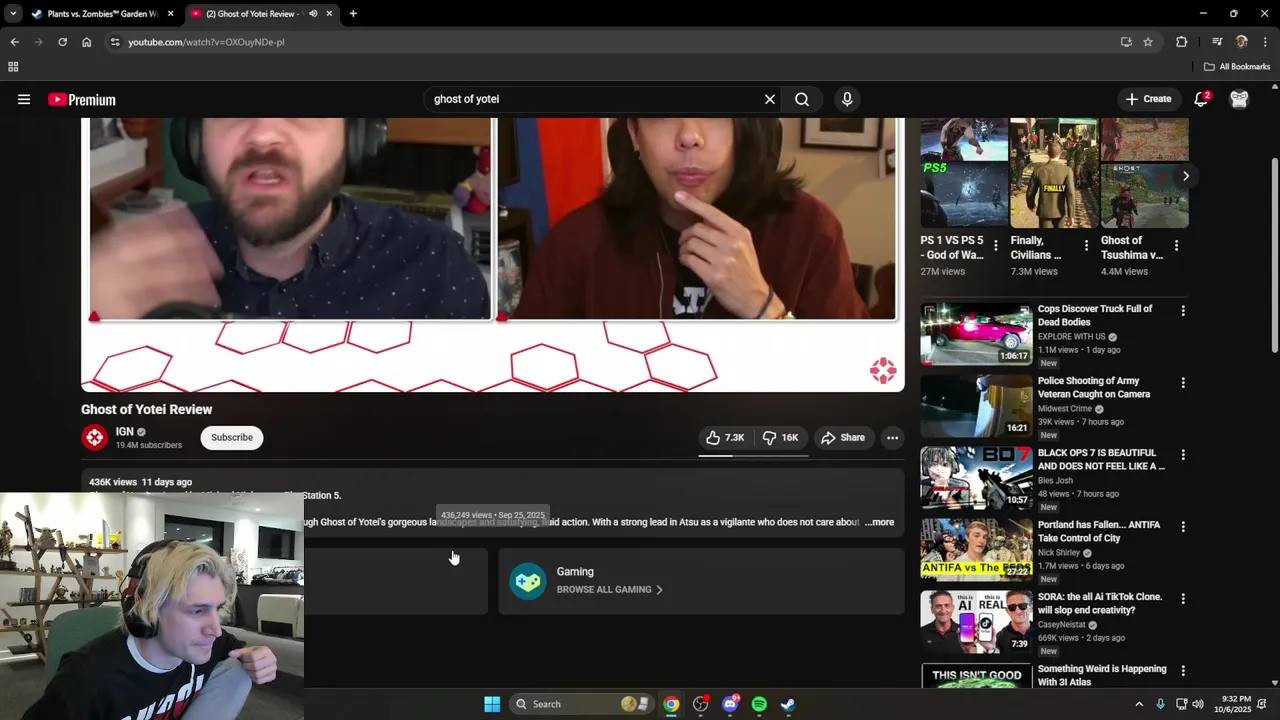Share the Ghost of Yotei Review

[x=843, y=437]
